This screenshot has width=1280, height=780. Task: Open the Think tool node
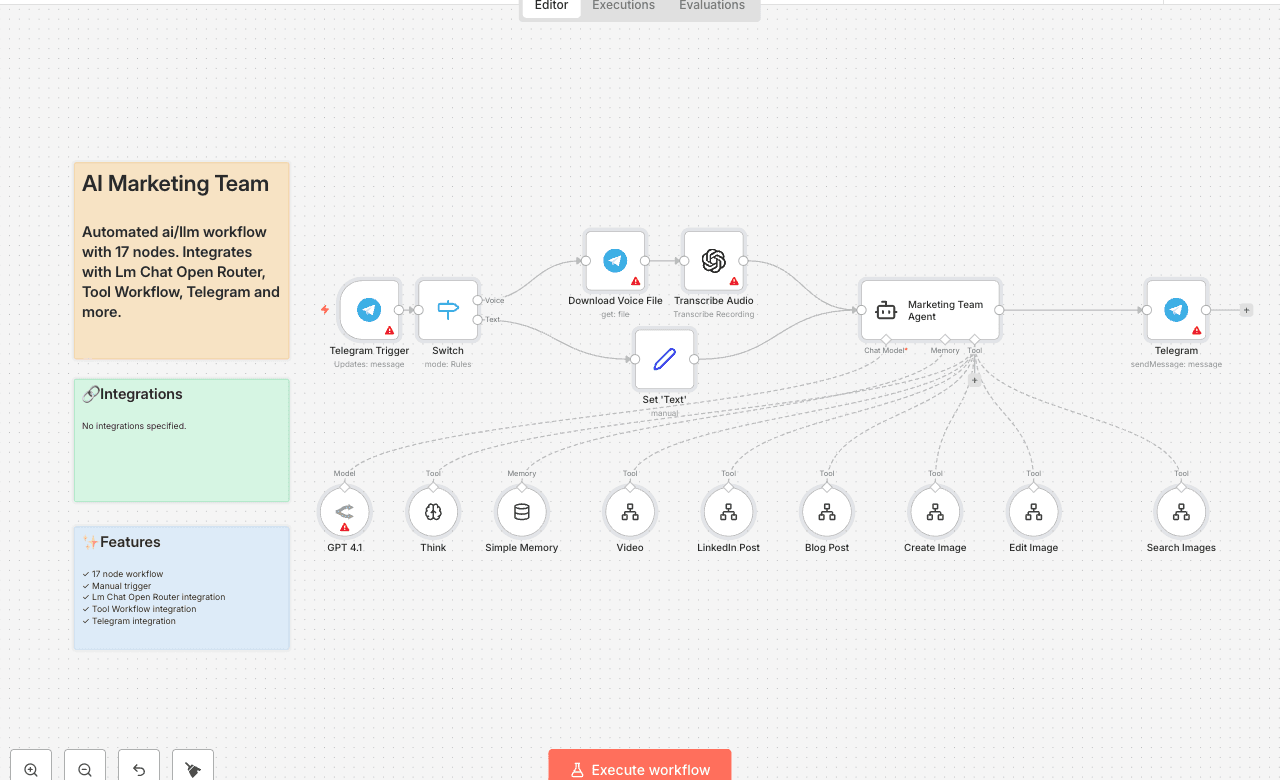click(x=433, y=512)
